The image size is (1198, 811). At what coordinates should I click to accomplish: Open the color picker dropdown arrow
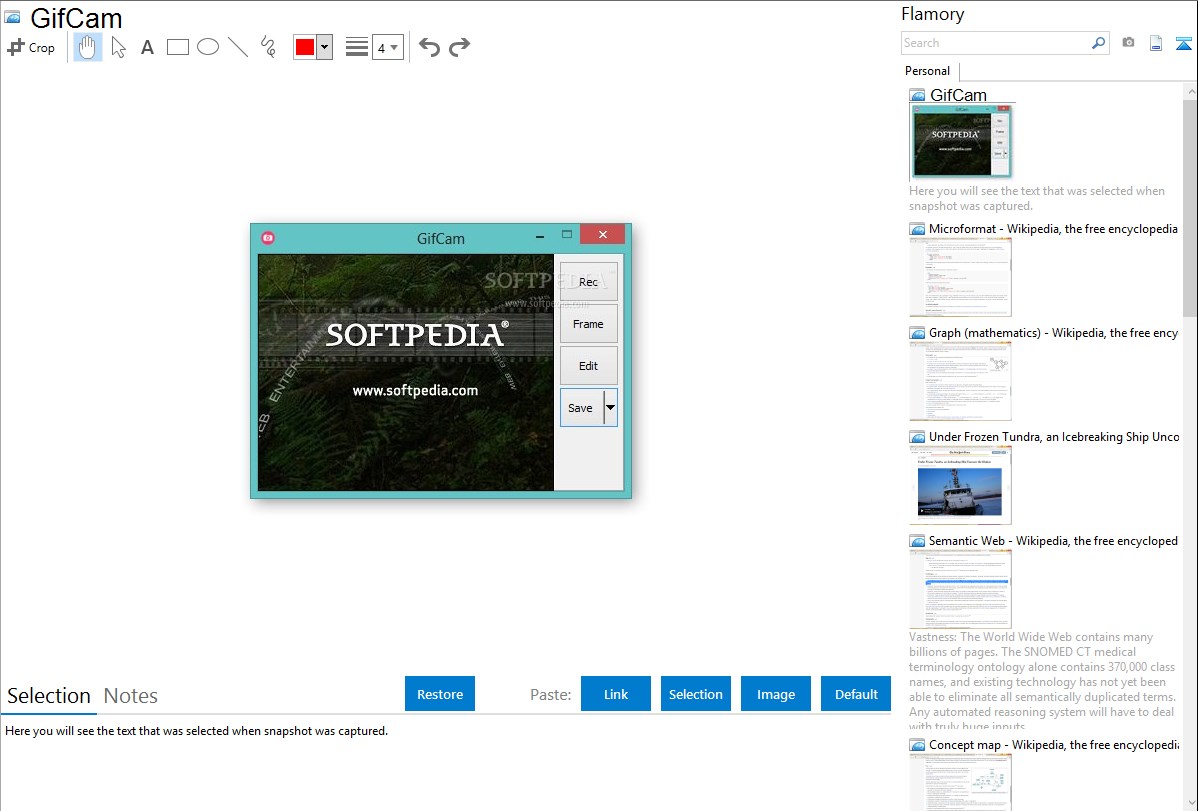click(x=324, y=47)
